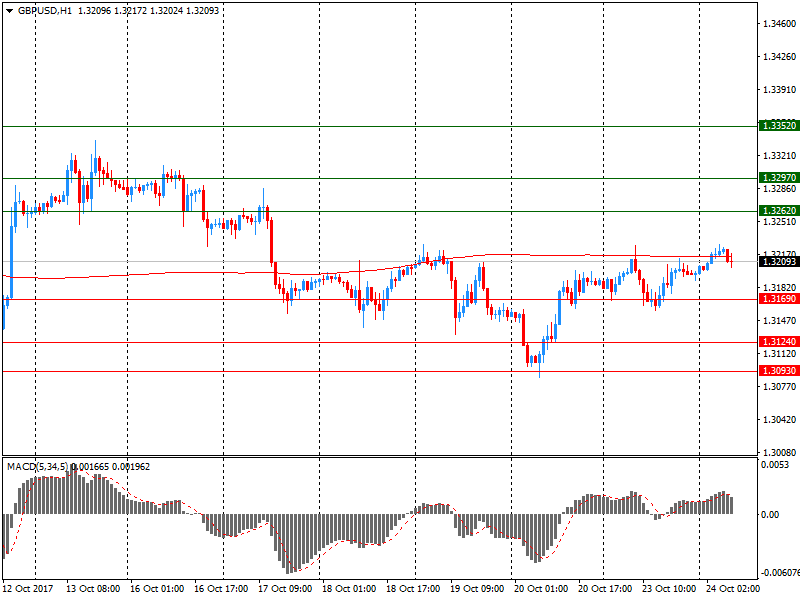Select the 1.32093 current price label

click(778, 261)
